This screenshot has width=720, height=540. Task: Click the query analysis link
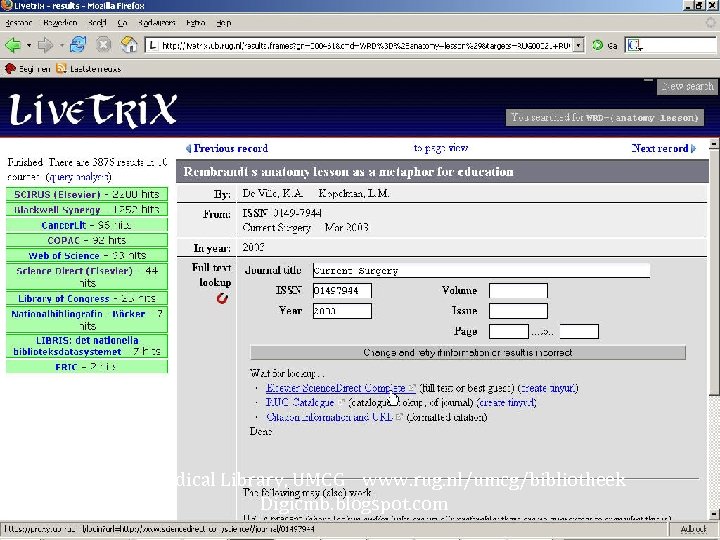coord(79,177)
